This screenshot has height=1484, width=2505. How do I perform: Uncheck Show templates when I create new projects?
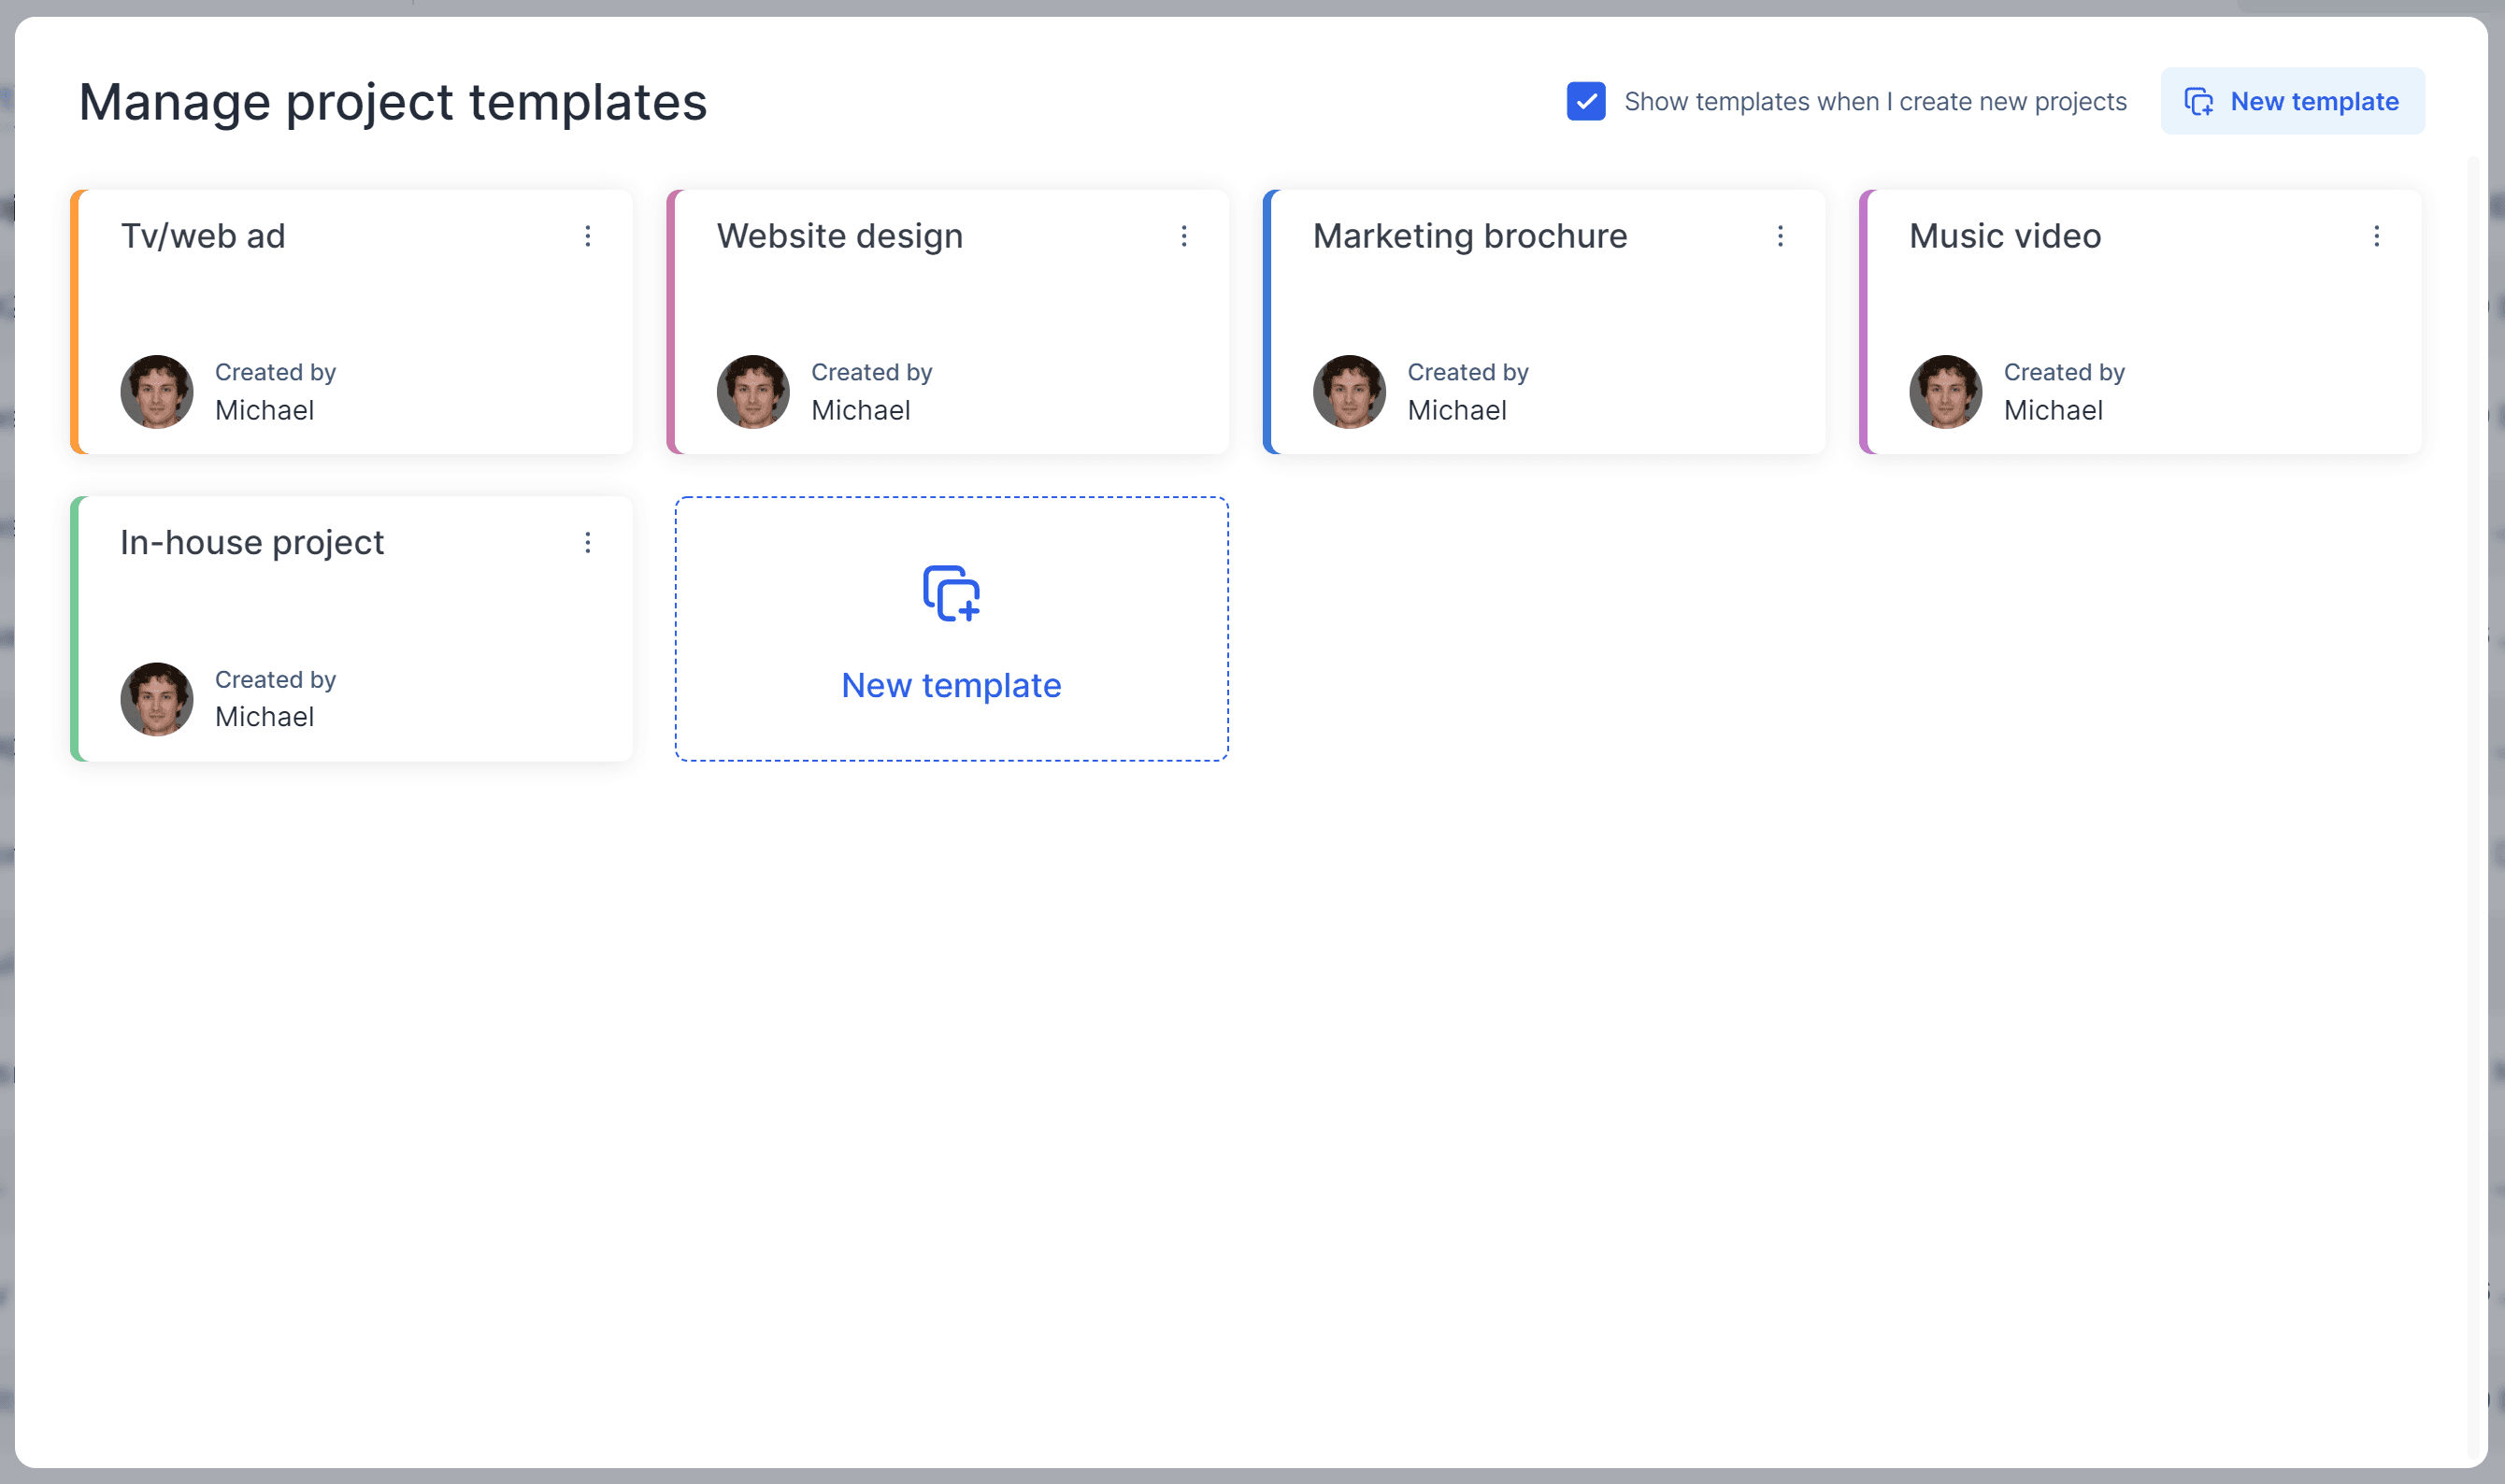coord(1585,101)
